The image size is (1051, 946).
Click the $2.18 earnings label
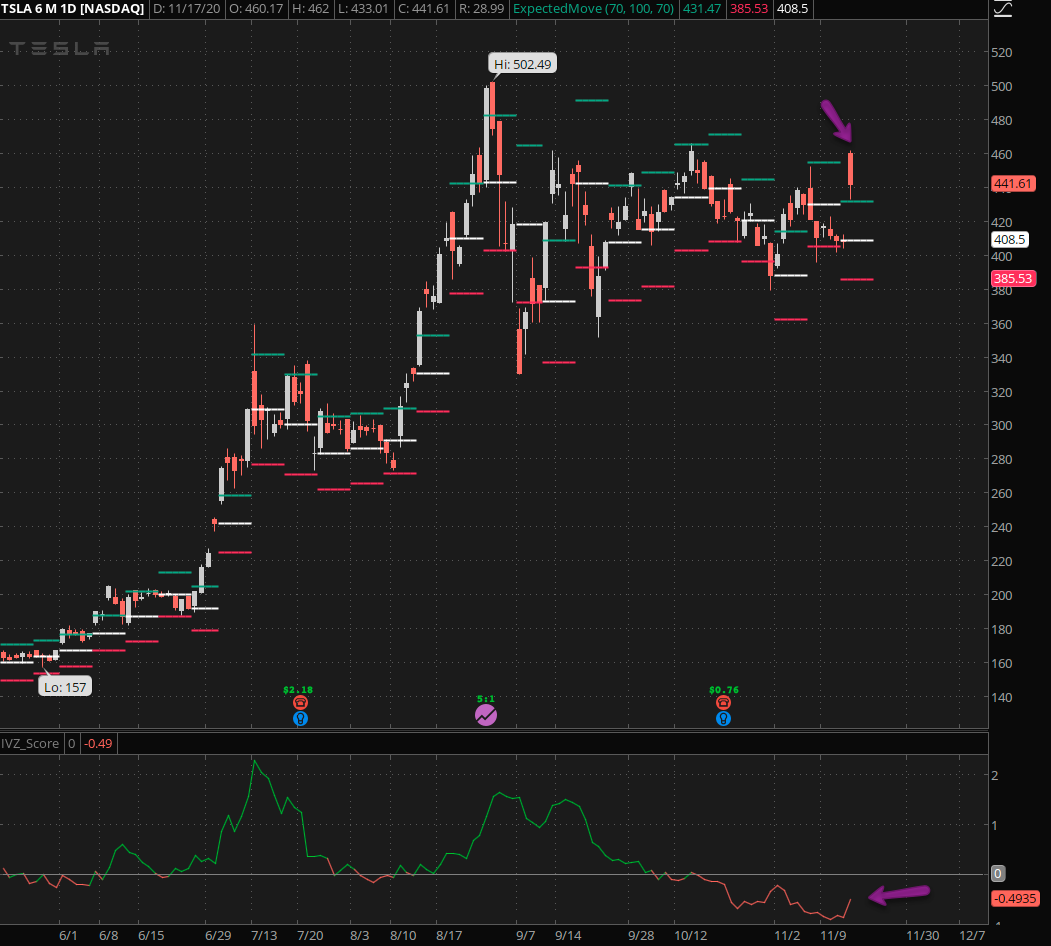point(298,689)
